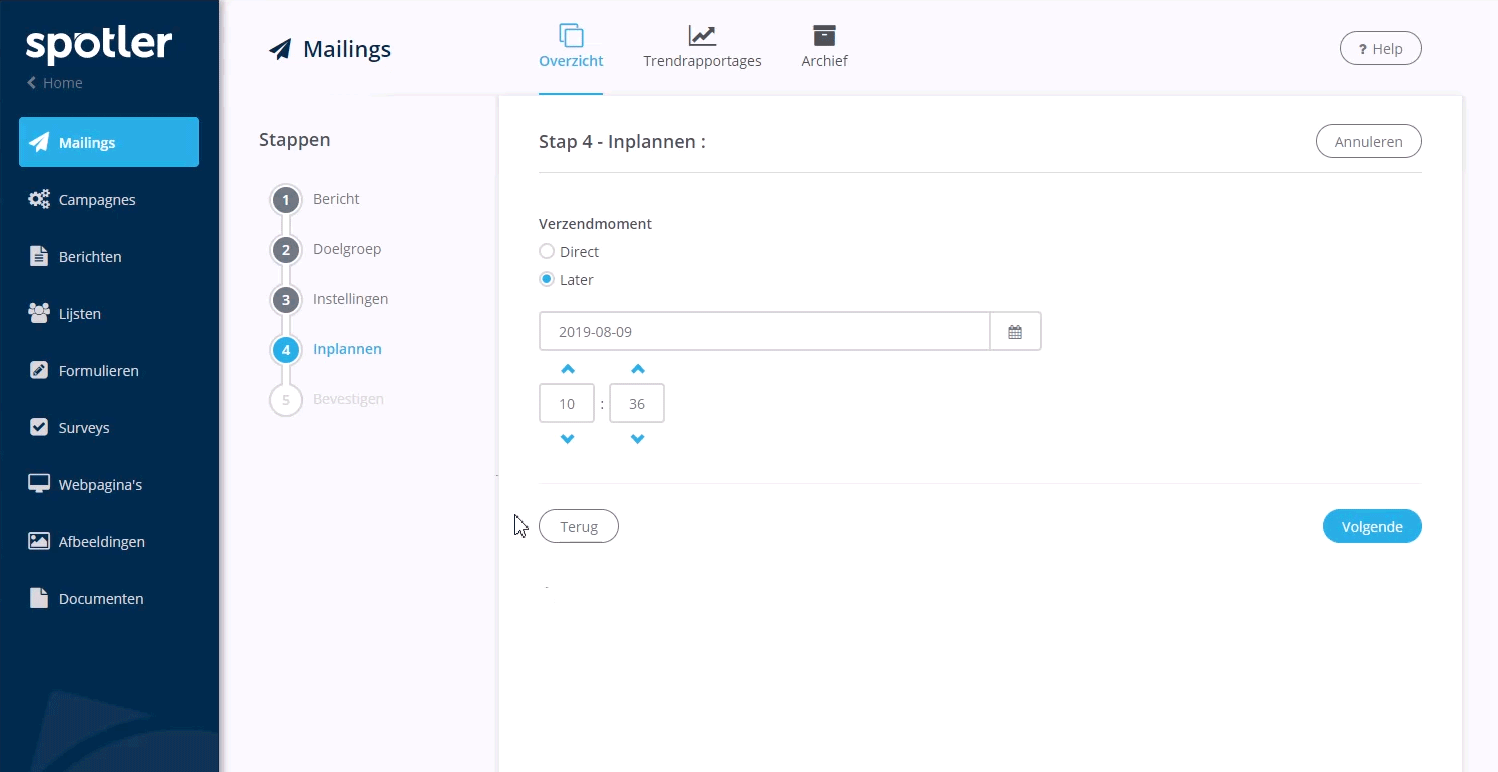1498x772 pixels.
Task: Go to step 1 Bericht
Action: (316, 199)
